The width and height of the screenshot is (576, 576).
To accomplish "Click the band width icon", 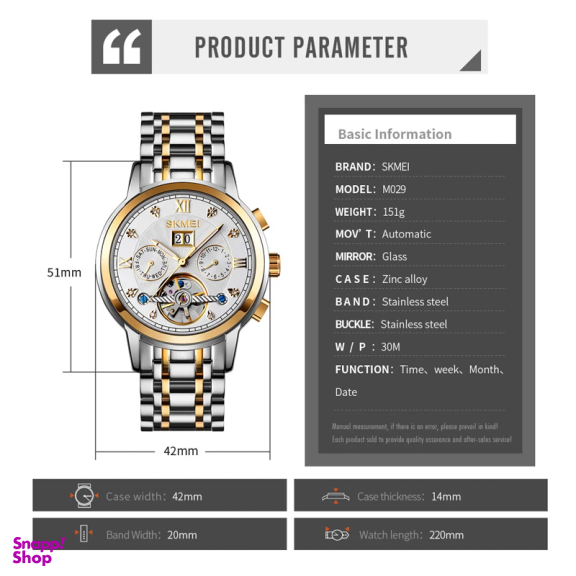I will pos(84,533).
